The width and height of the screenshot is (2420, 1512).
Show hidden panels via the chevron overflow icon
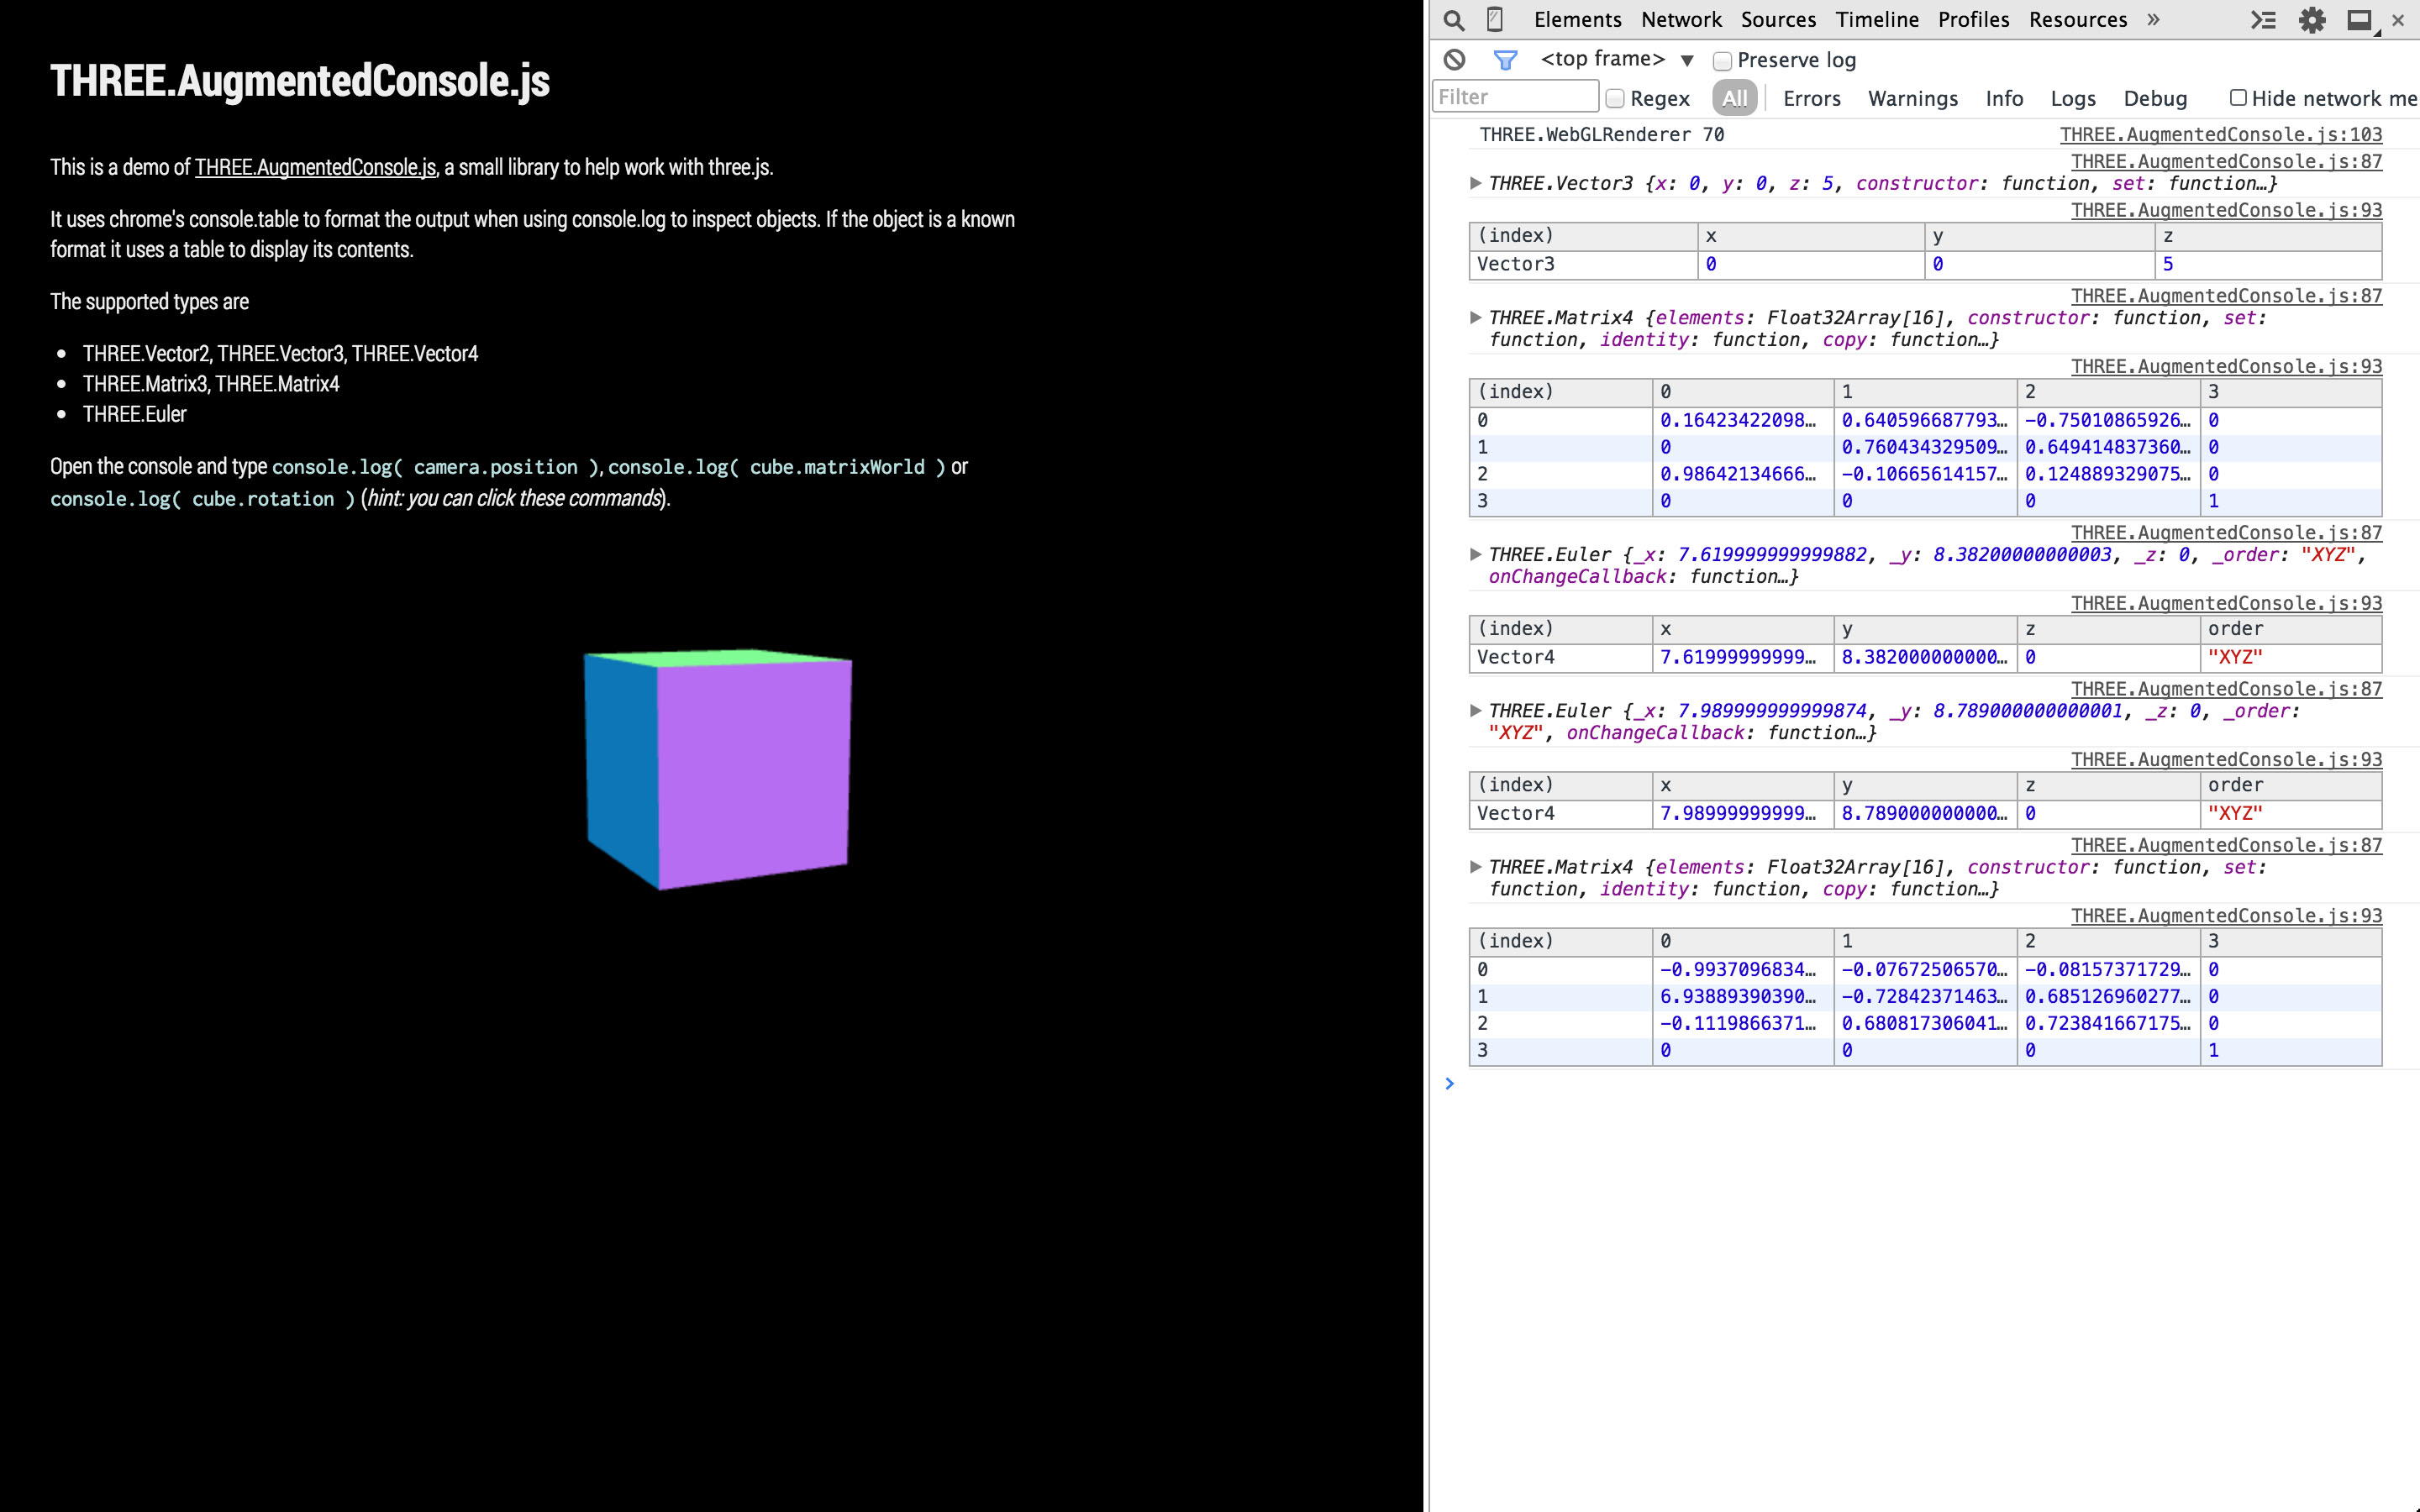point(2152,19)
